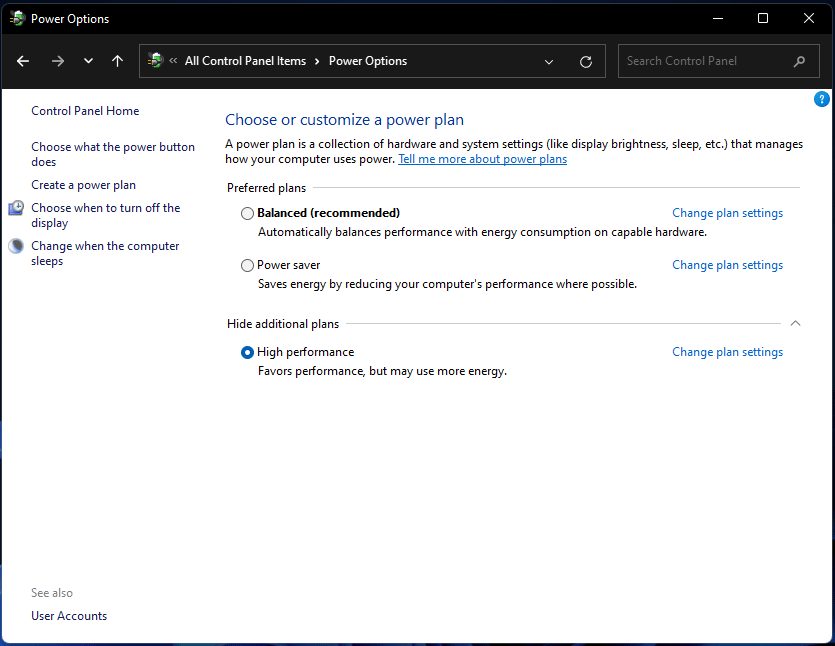Open Change when the computer sleeps
This screenshot has width=835, height=646.
[x=105, y=254]
